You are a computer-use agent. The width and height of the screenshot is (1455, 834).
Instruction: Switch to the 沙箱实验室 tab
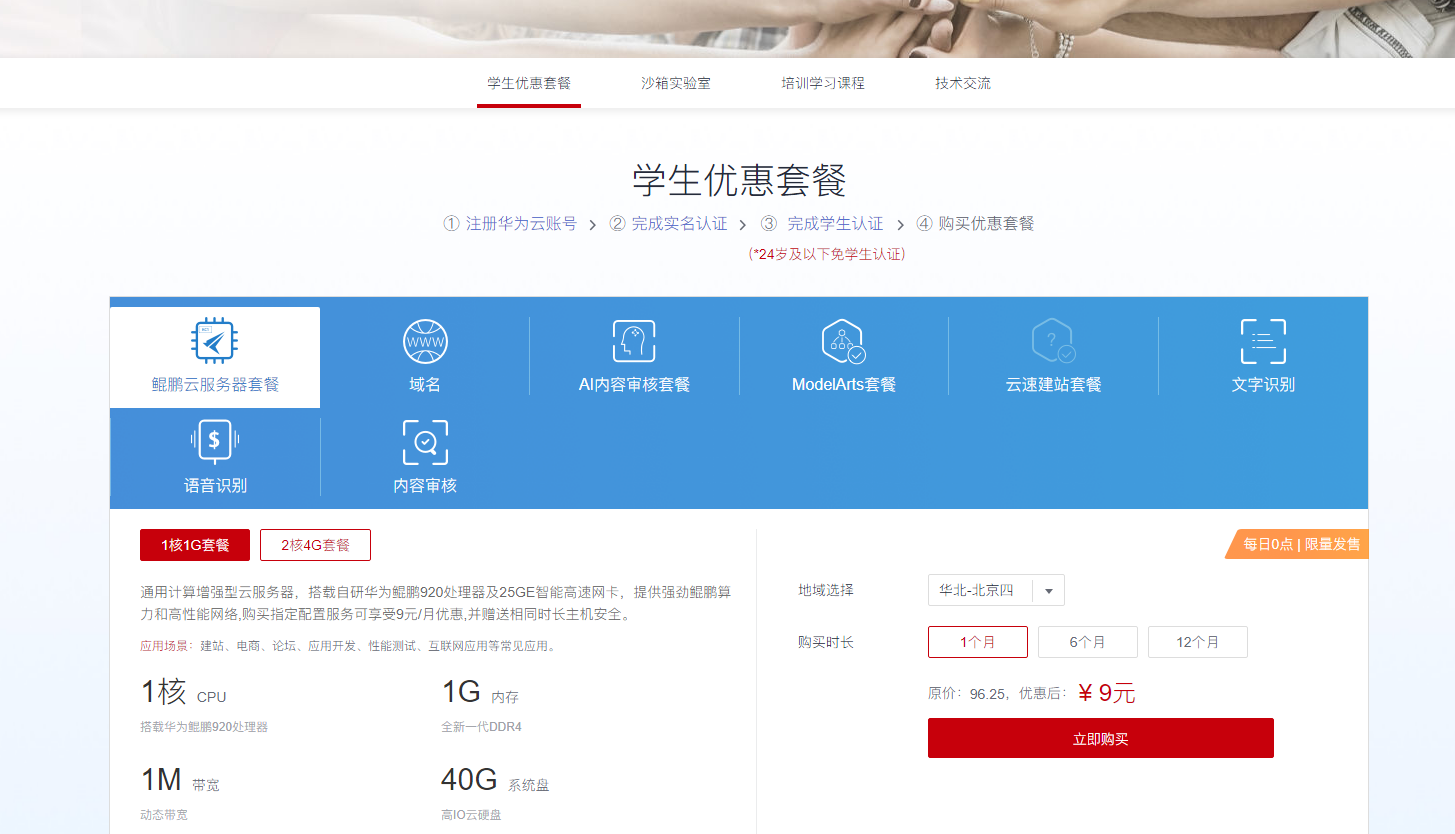[676, 83]
